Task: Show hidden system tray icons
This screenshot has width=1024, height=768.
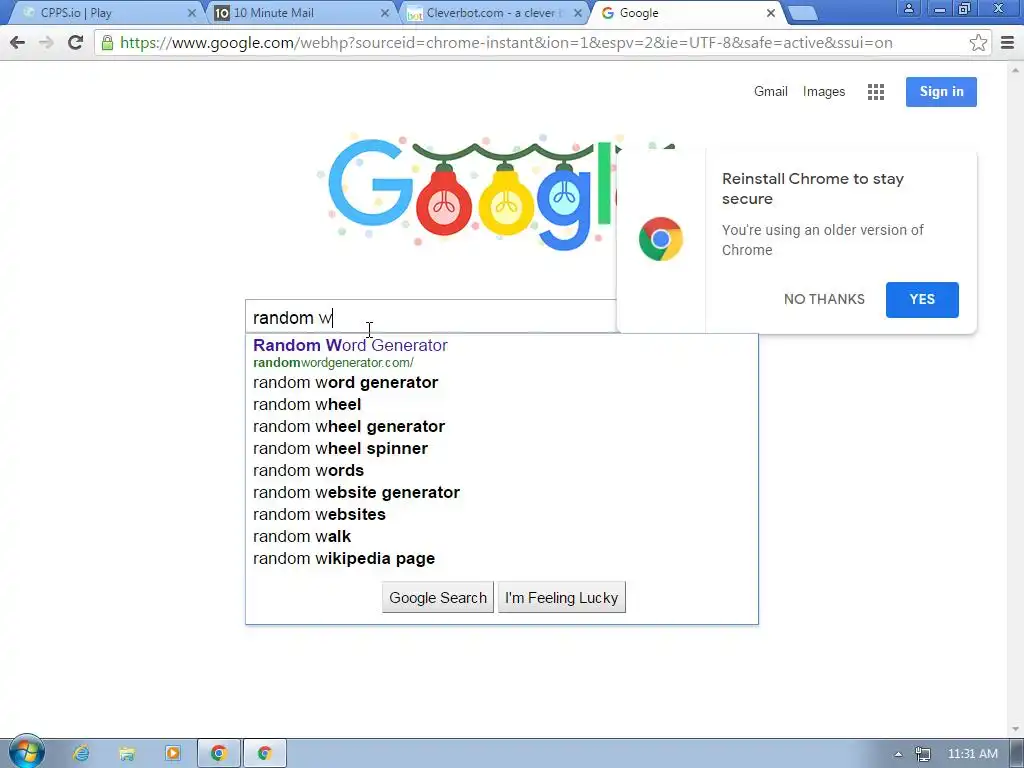Action: (x=899, y=754)
